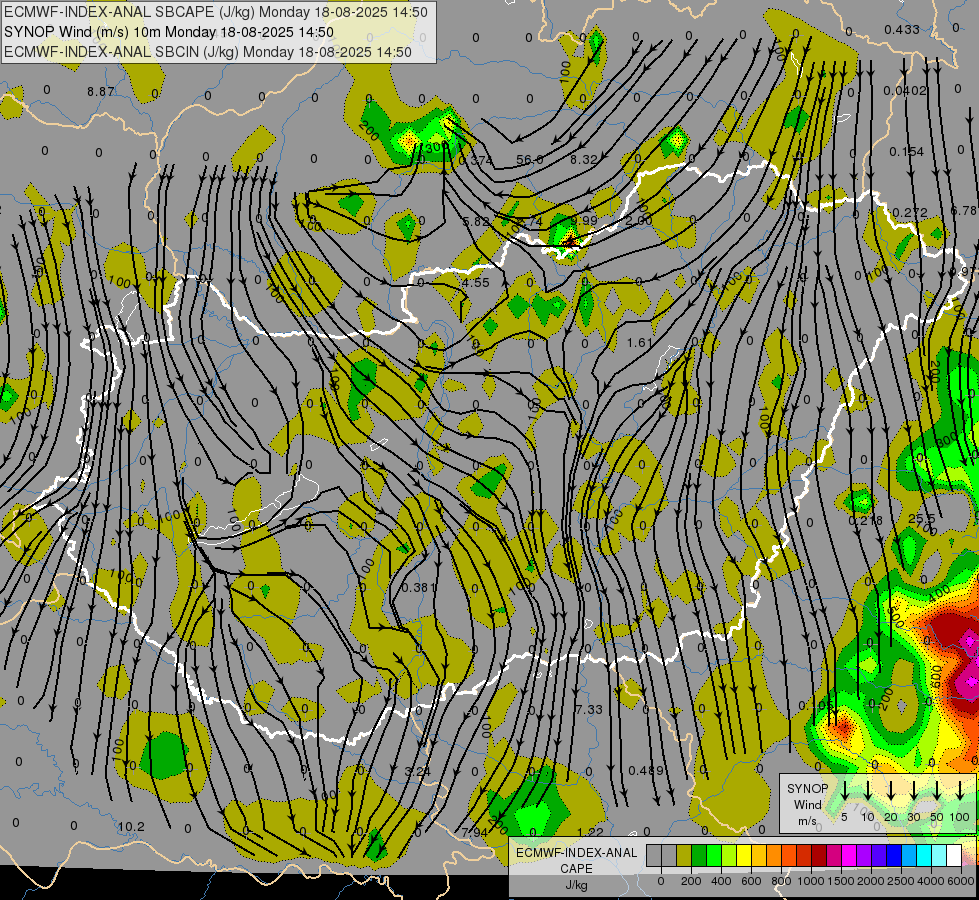Click the 200 tick label in CAPE legend
Image resolution: width=979 pixels, height=900 pixels.
pyautogui.click(x=691, y=881)
